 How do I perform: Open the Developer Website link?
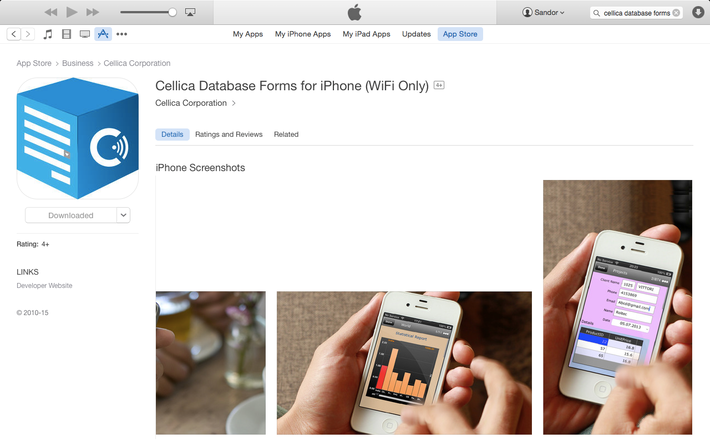tap(44, 286)
